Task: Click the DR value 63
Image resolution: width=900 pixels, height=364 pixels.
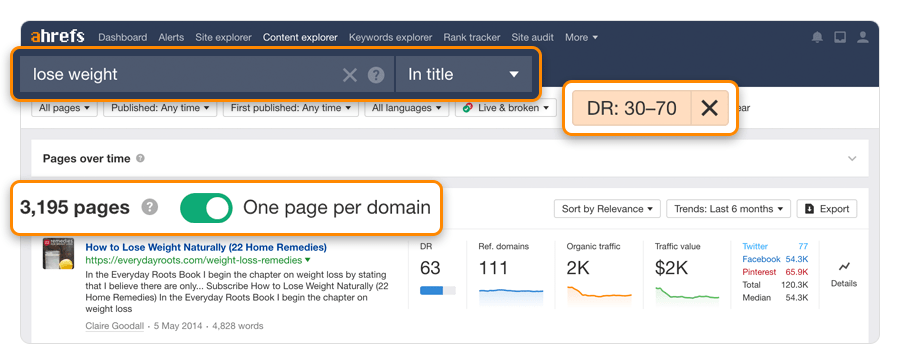Action: coord(430,268)
